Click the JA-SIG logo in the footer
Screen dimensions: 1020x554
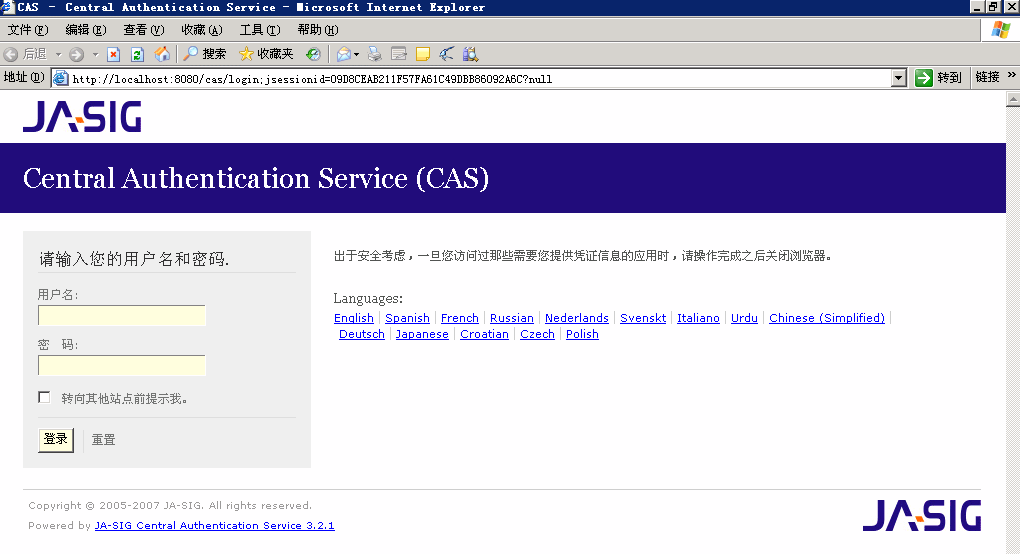point(922,516)
